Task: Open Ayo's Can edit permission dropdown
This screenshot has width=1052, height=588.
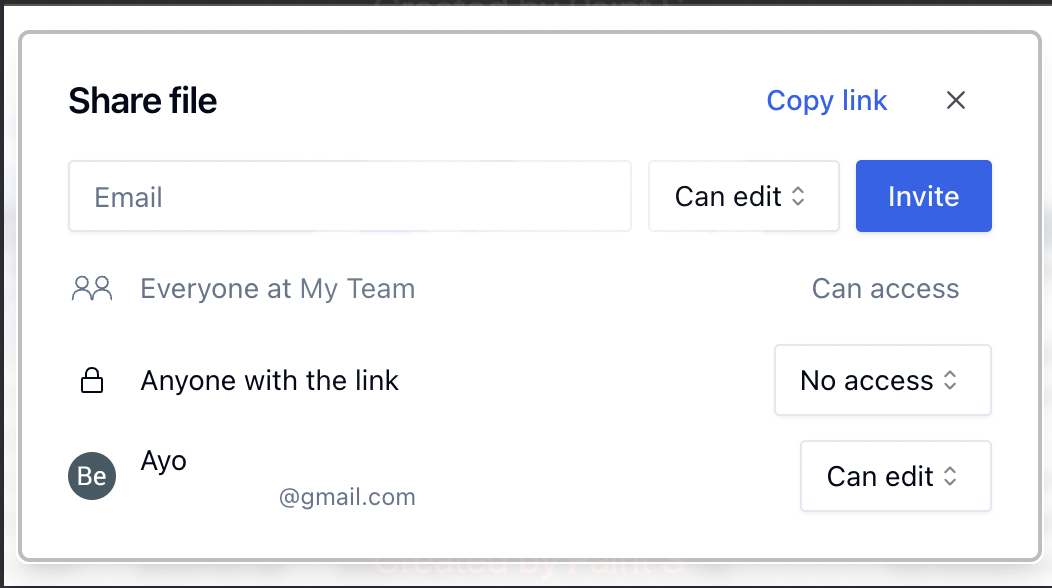Action: [x=895, y=476]
